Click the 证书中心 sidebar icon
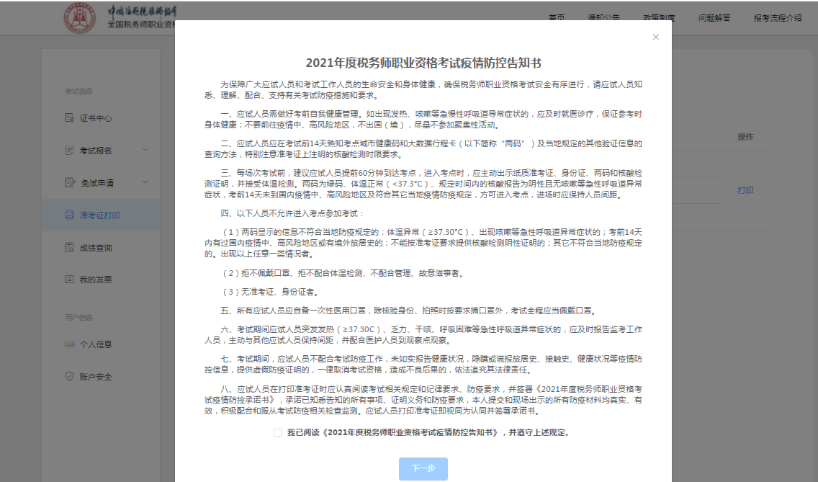 70,118
